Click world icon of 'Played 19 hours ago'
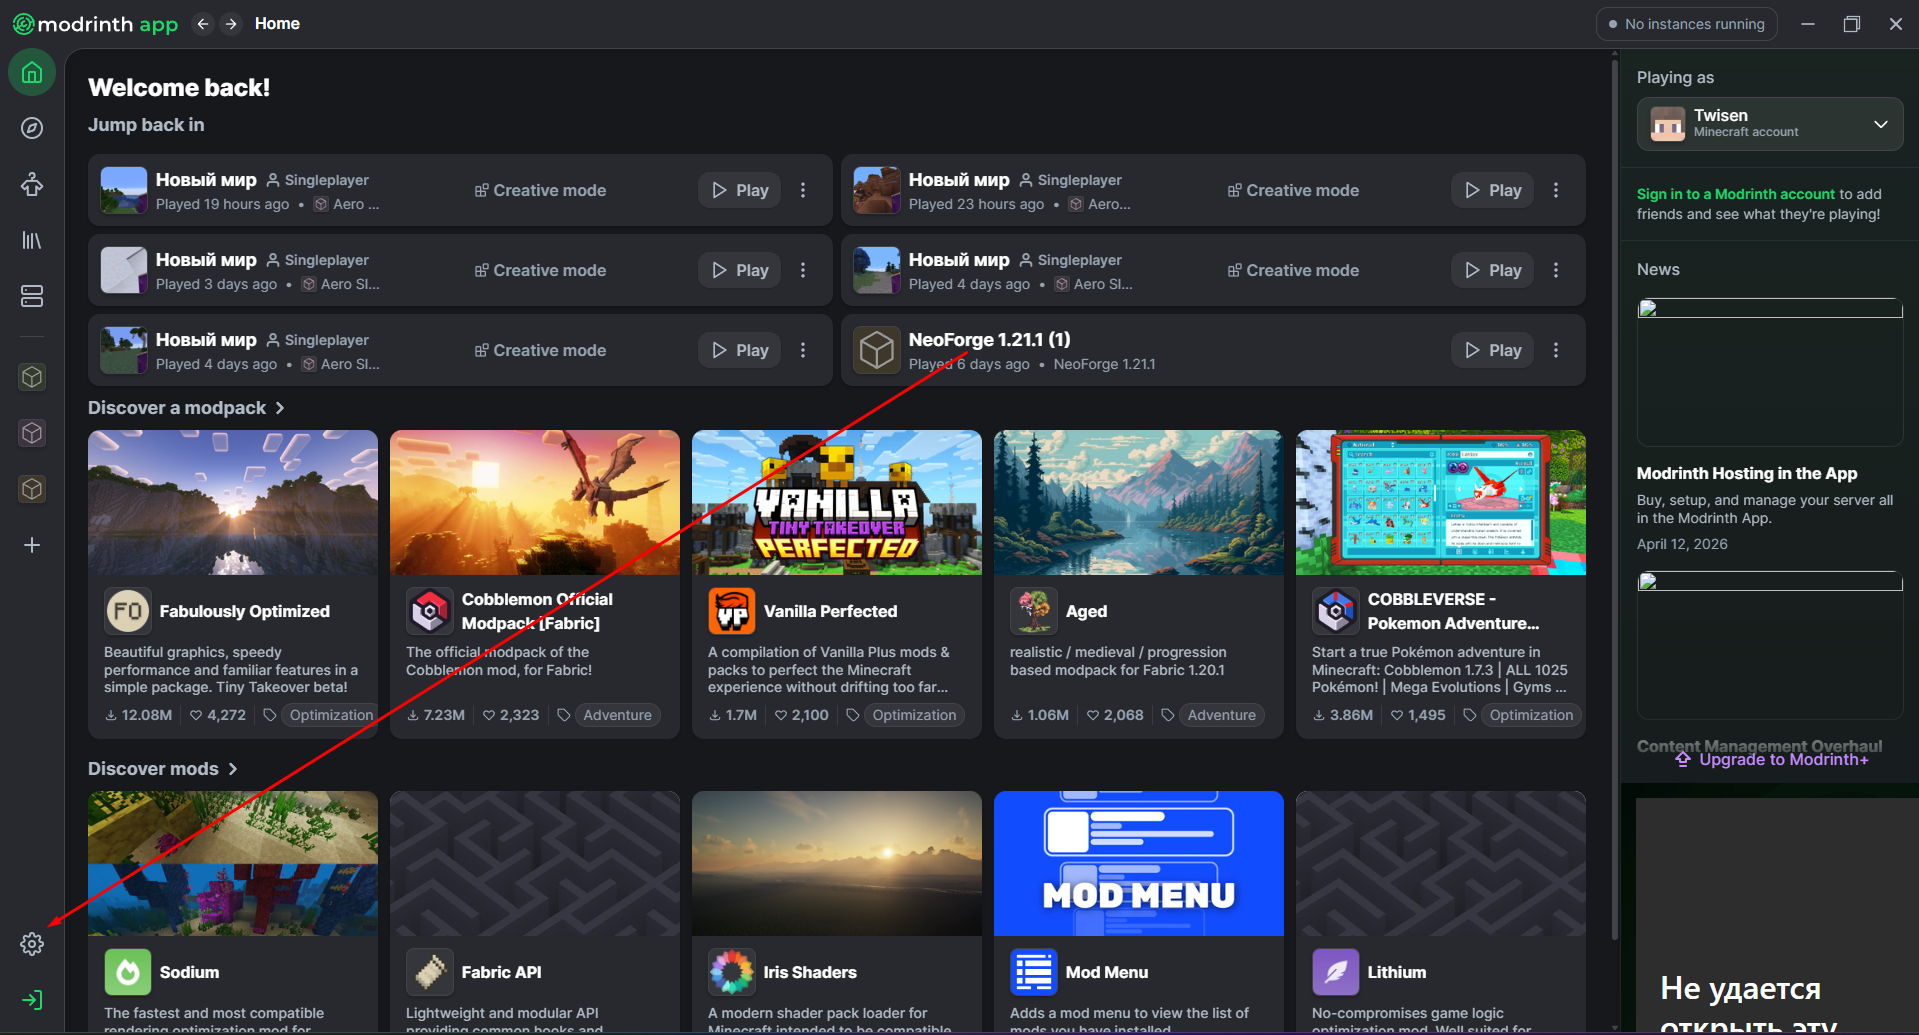The image size is (1919, 1035). 124,190
